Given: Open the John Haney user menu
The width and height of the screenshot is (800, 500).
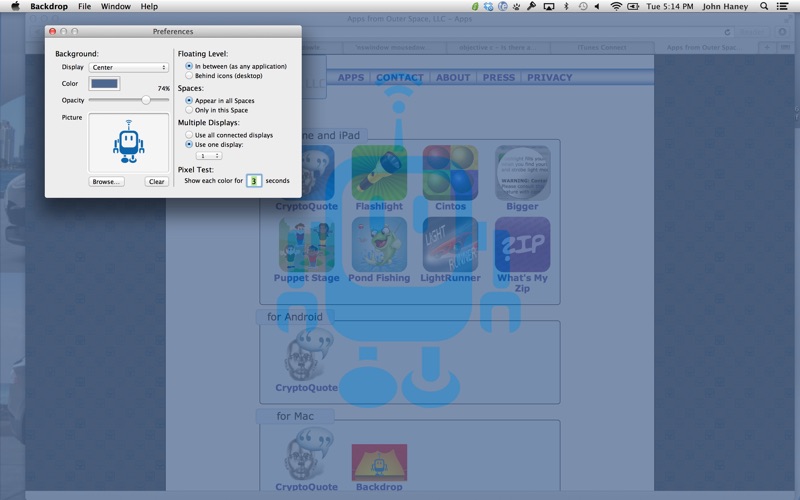Looking at the screenshot, I should [x=725, y=6].
